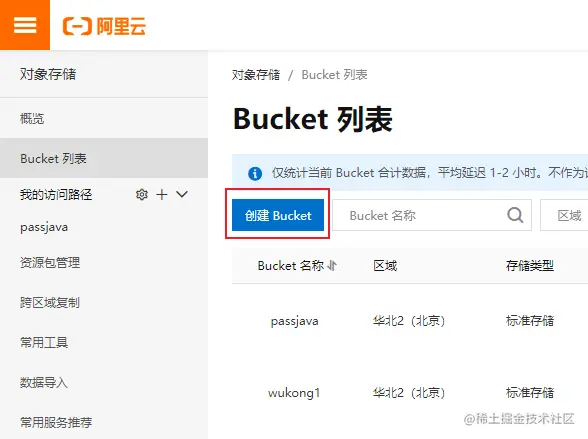The image size is (588, 439).
Task: Click the blue info icon in the notice banner
Action: [x=255, y=173]
